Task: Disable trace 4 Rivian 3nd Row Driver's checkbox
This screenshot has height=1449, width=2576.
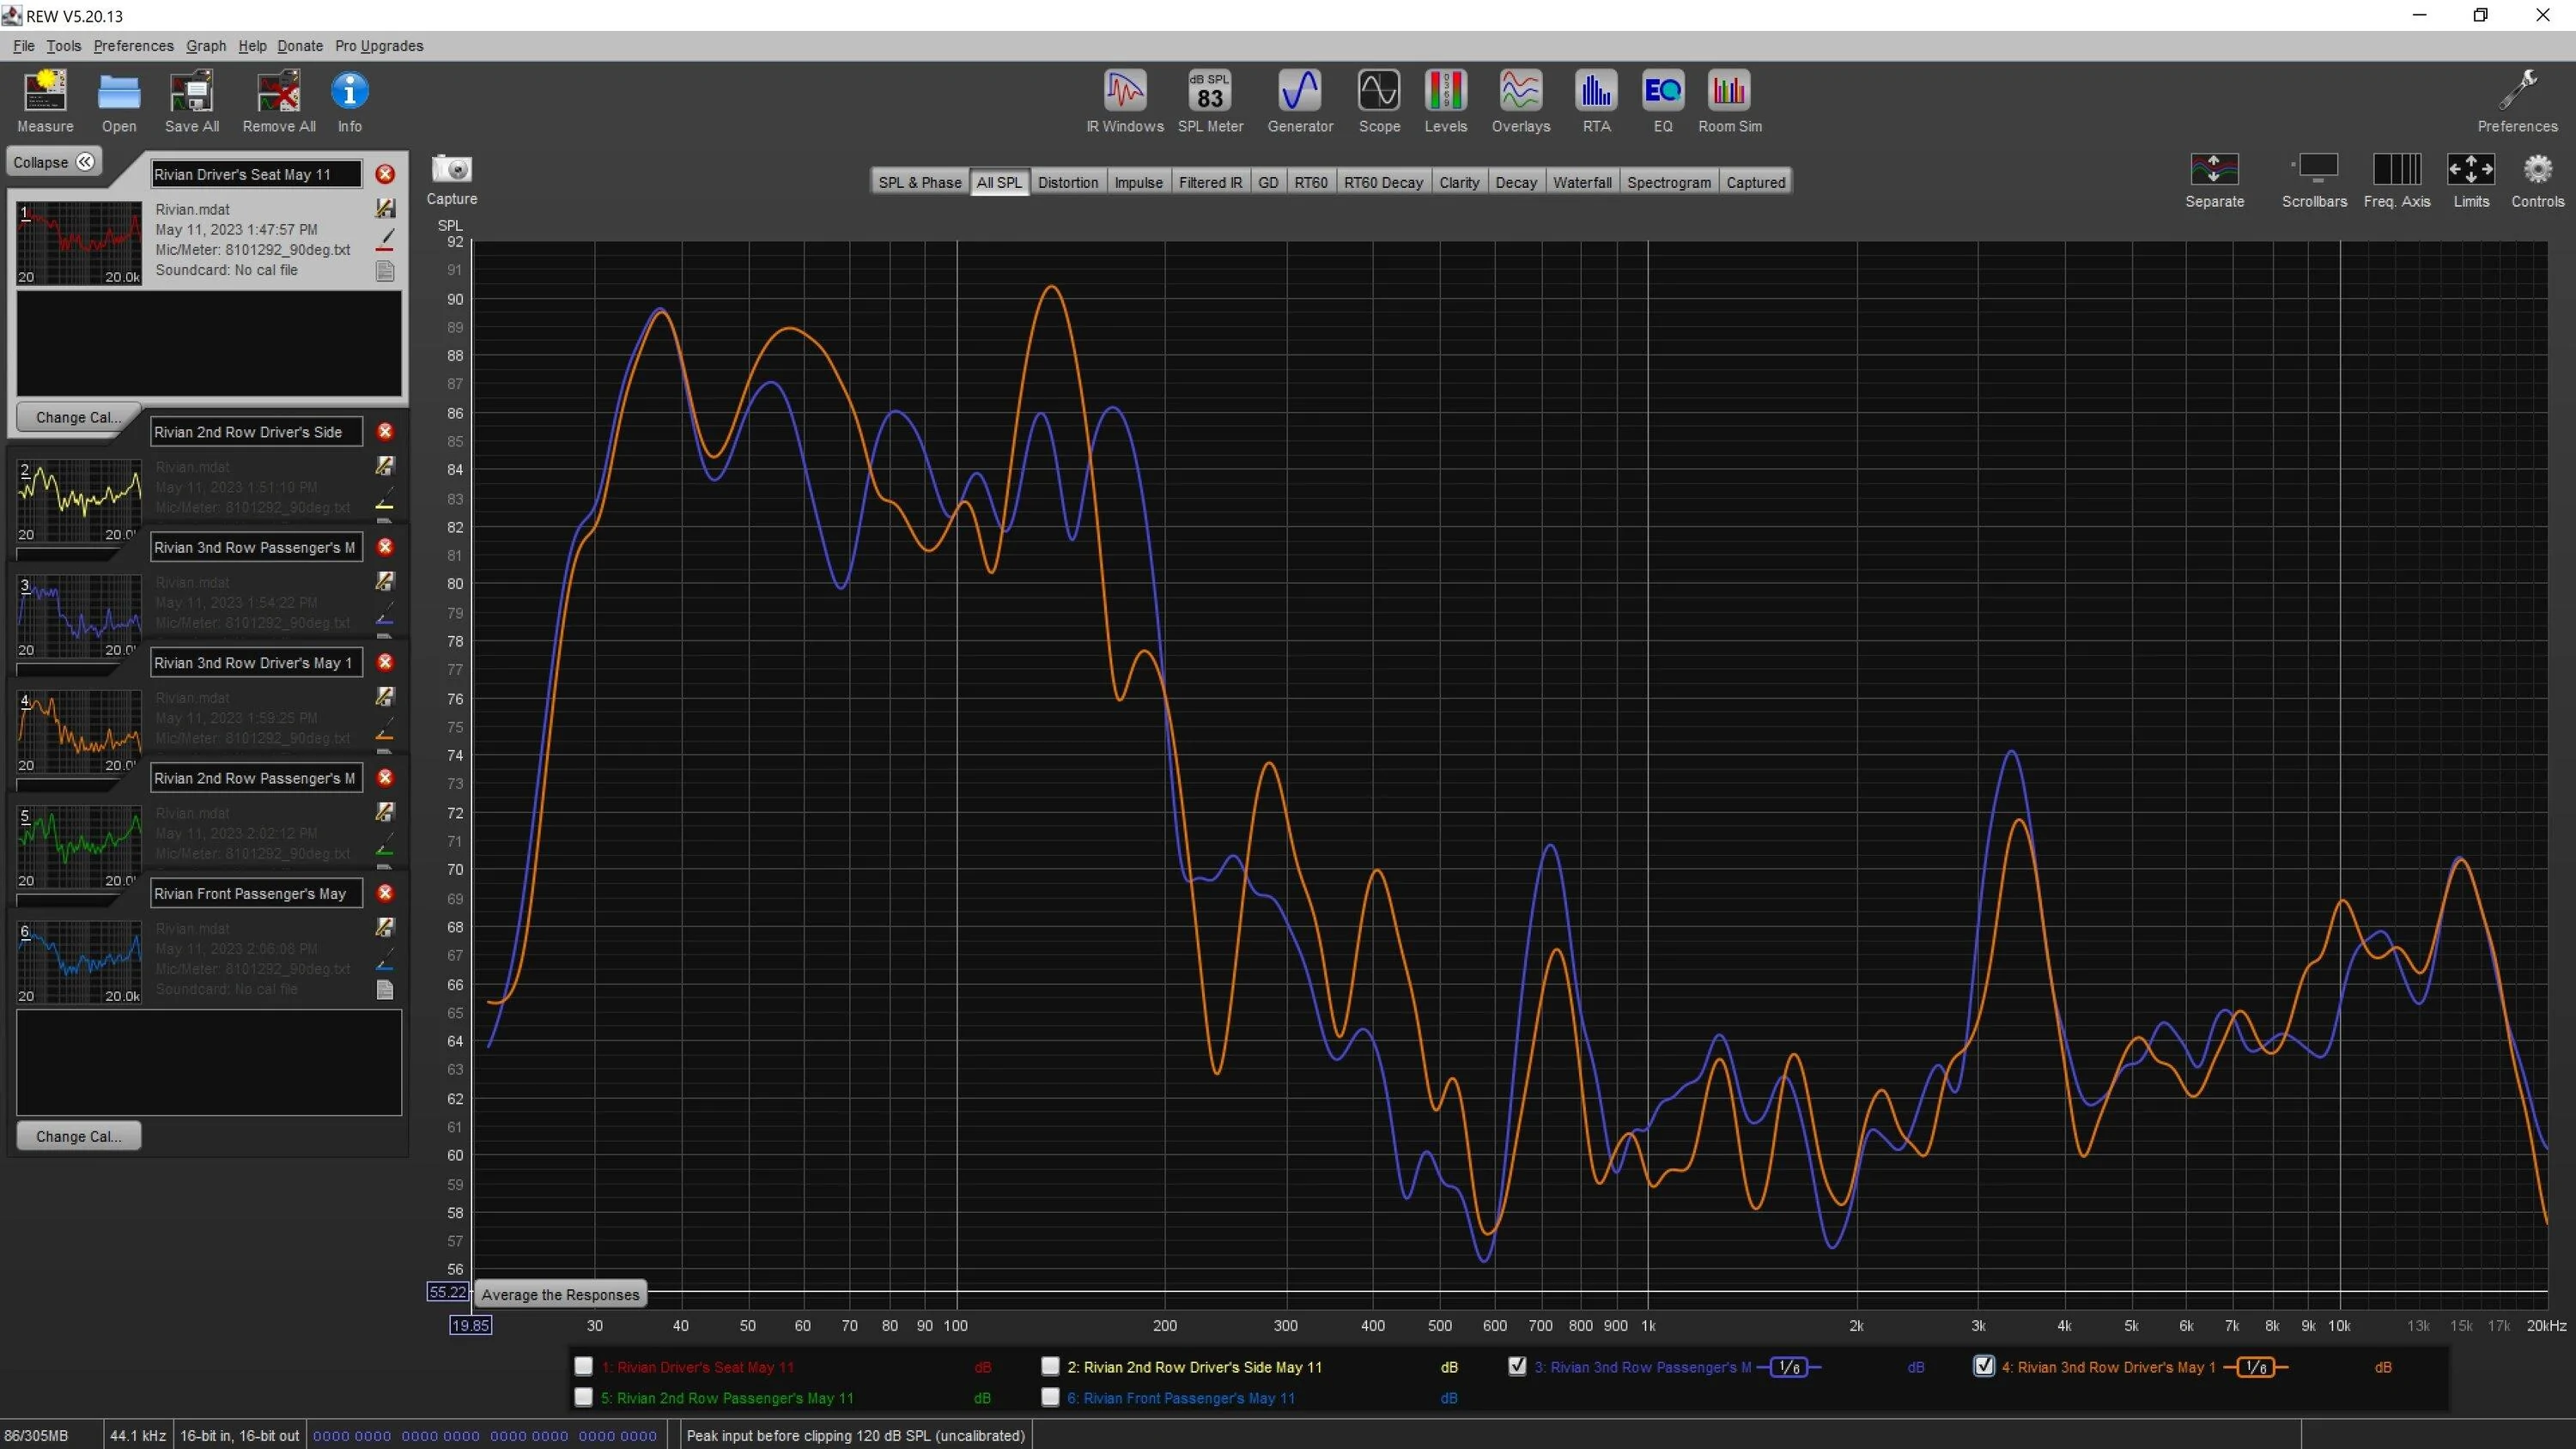Action: tap(1984, 1366)
